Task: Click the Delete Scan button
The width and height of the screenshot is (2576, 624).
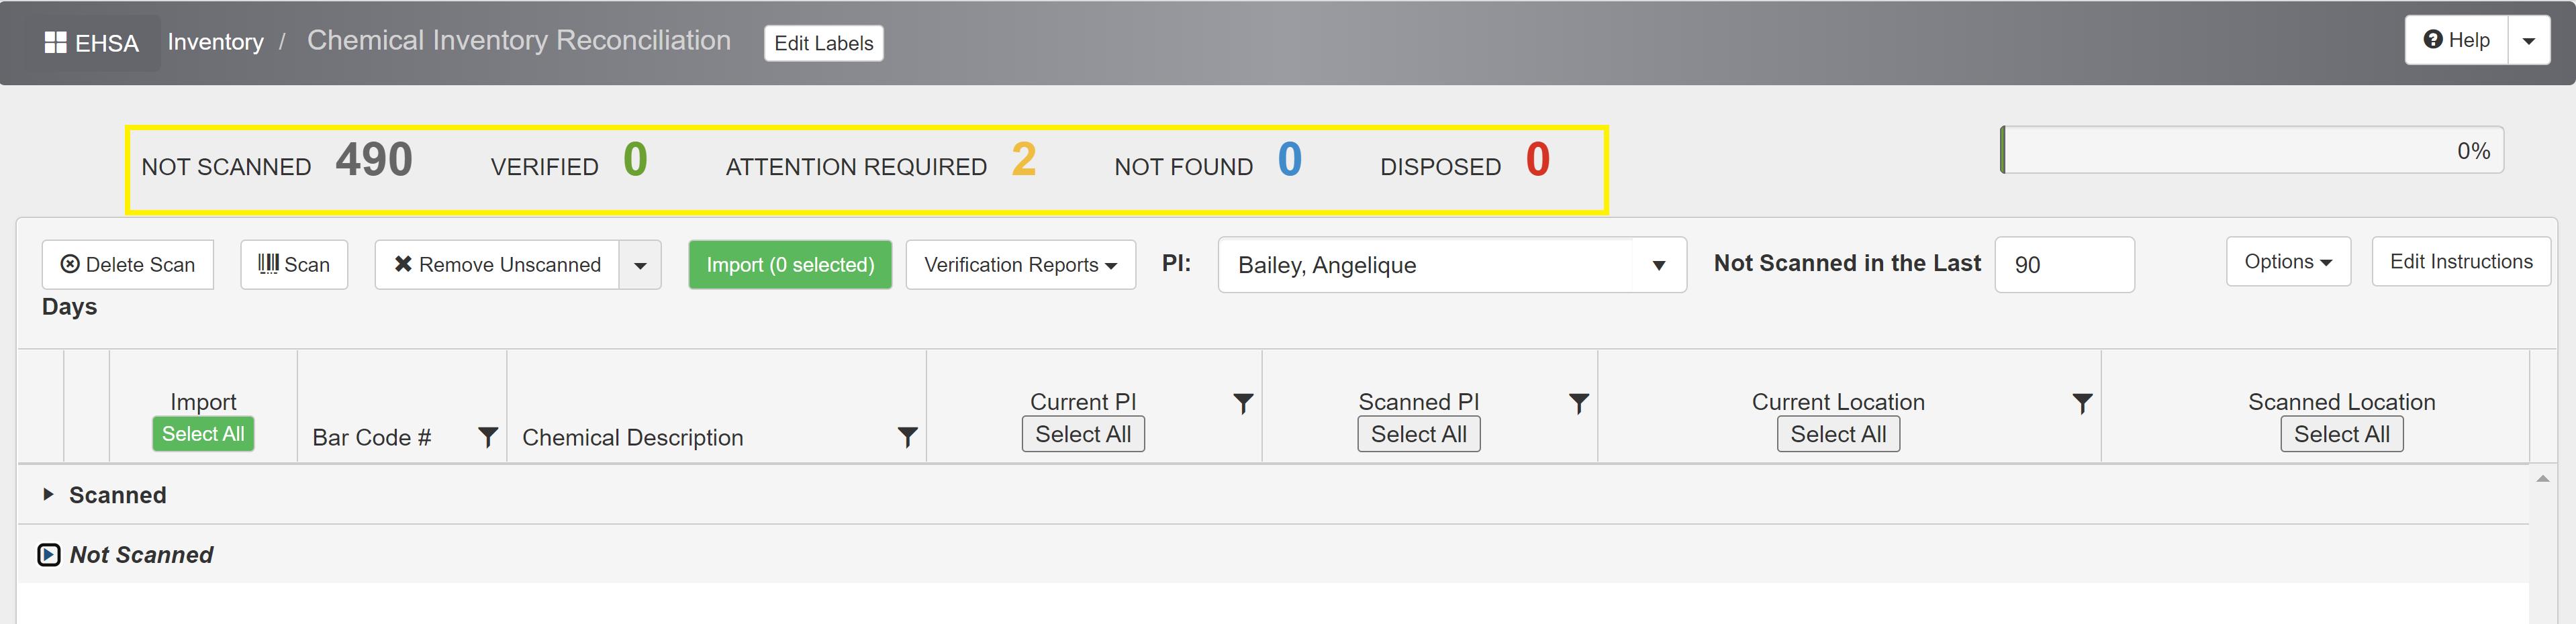Action: pyautogui.click(x=128, y=265)
